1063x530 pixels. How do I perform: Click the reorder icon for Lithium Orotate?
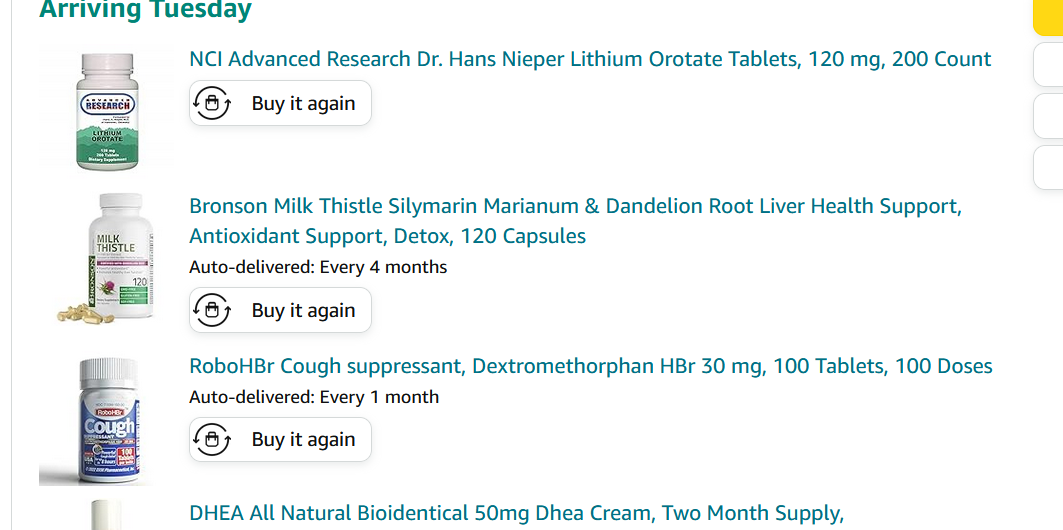pyautogui.click(x=212, y=103)
